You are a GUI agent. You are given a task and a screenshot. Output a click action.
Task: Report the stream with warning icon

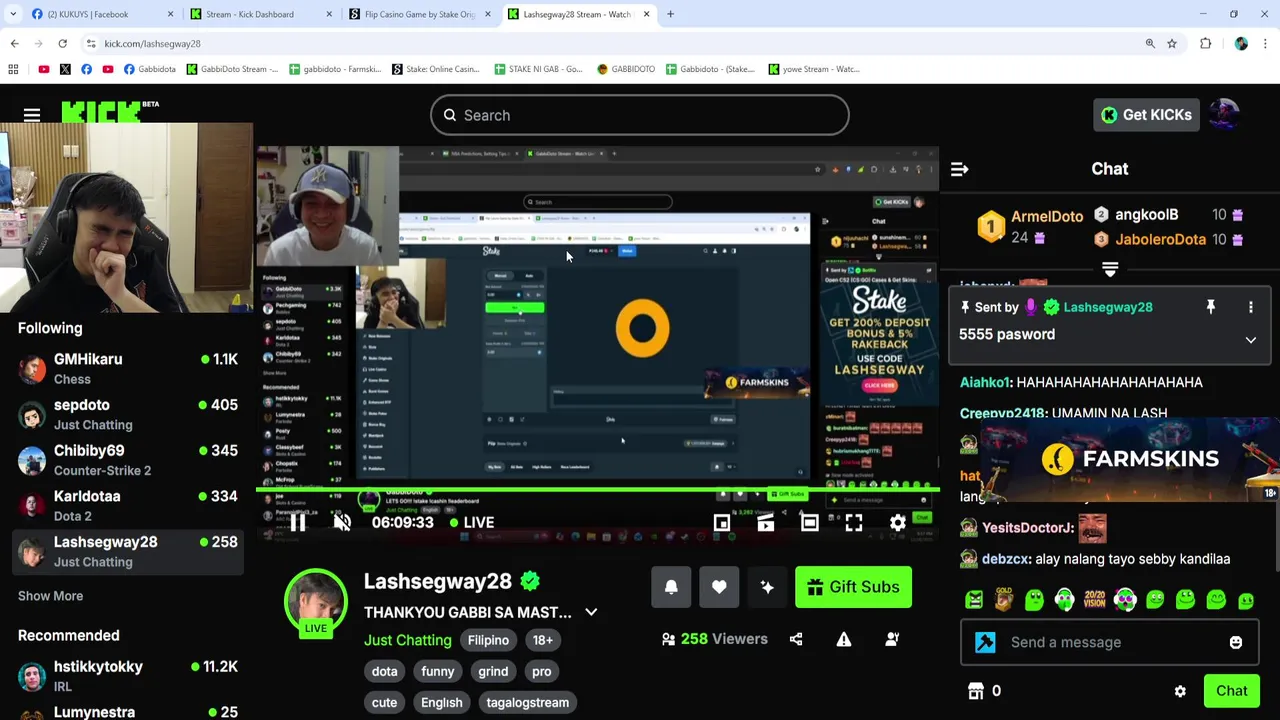tap(844, 639)
